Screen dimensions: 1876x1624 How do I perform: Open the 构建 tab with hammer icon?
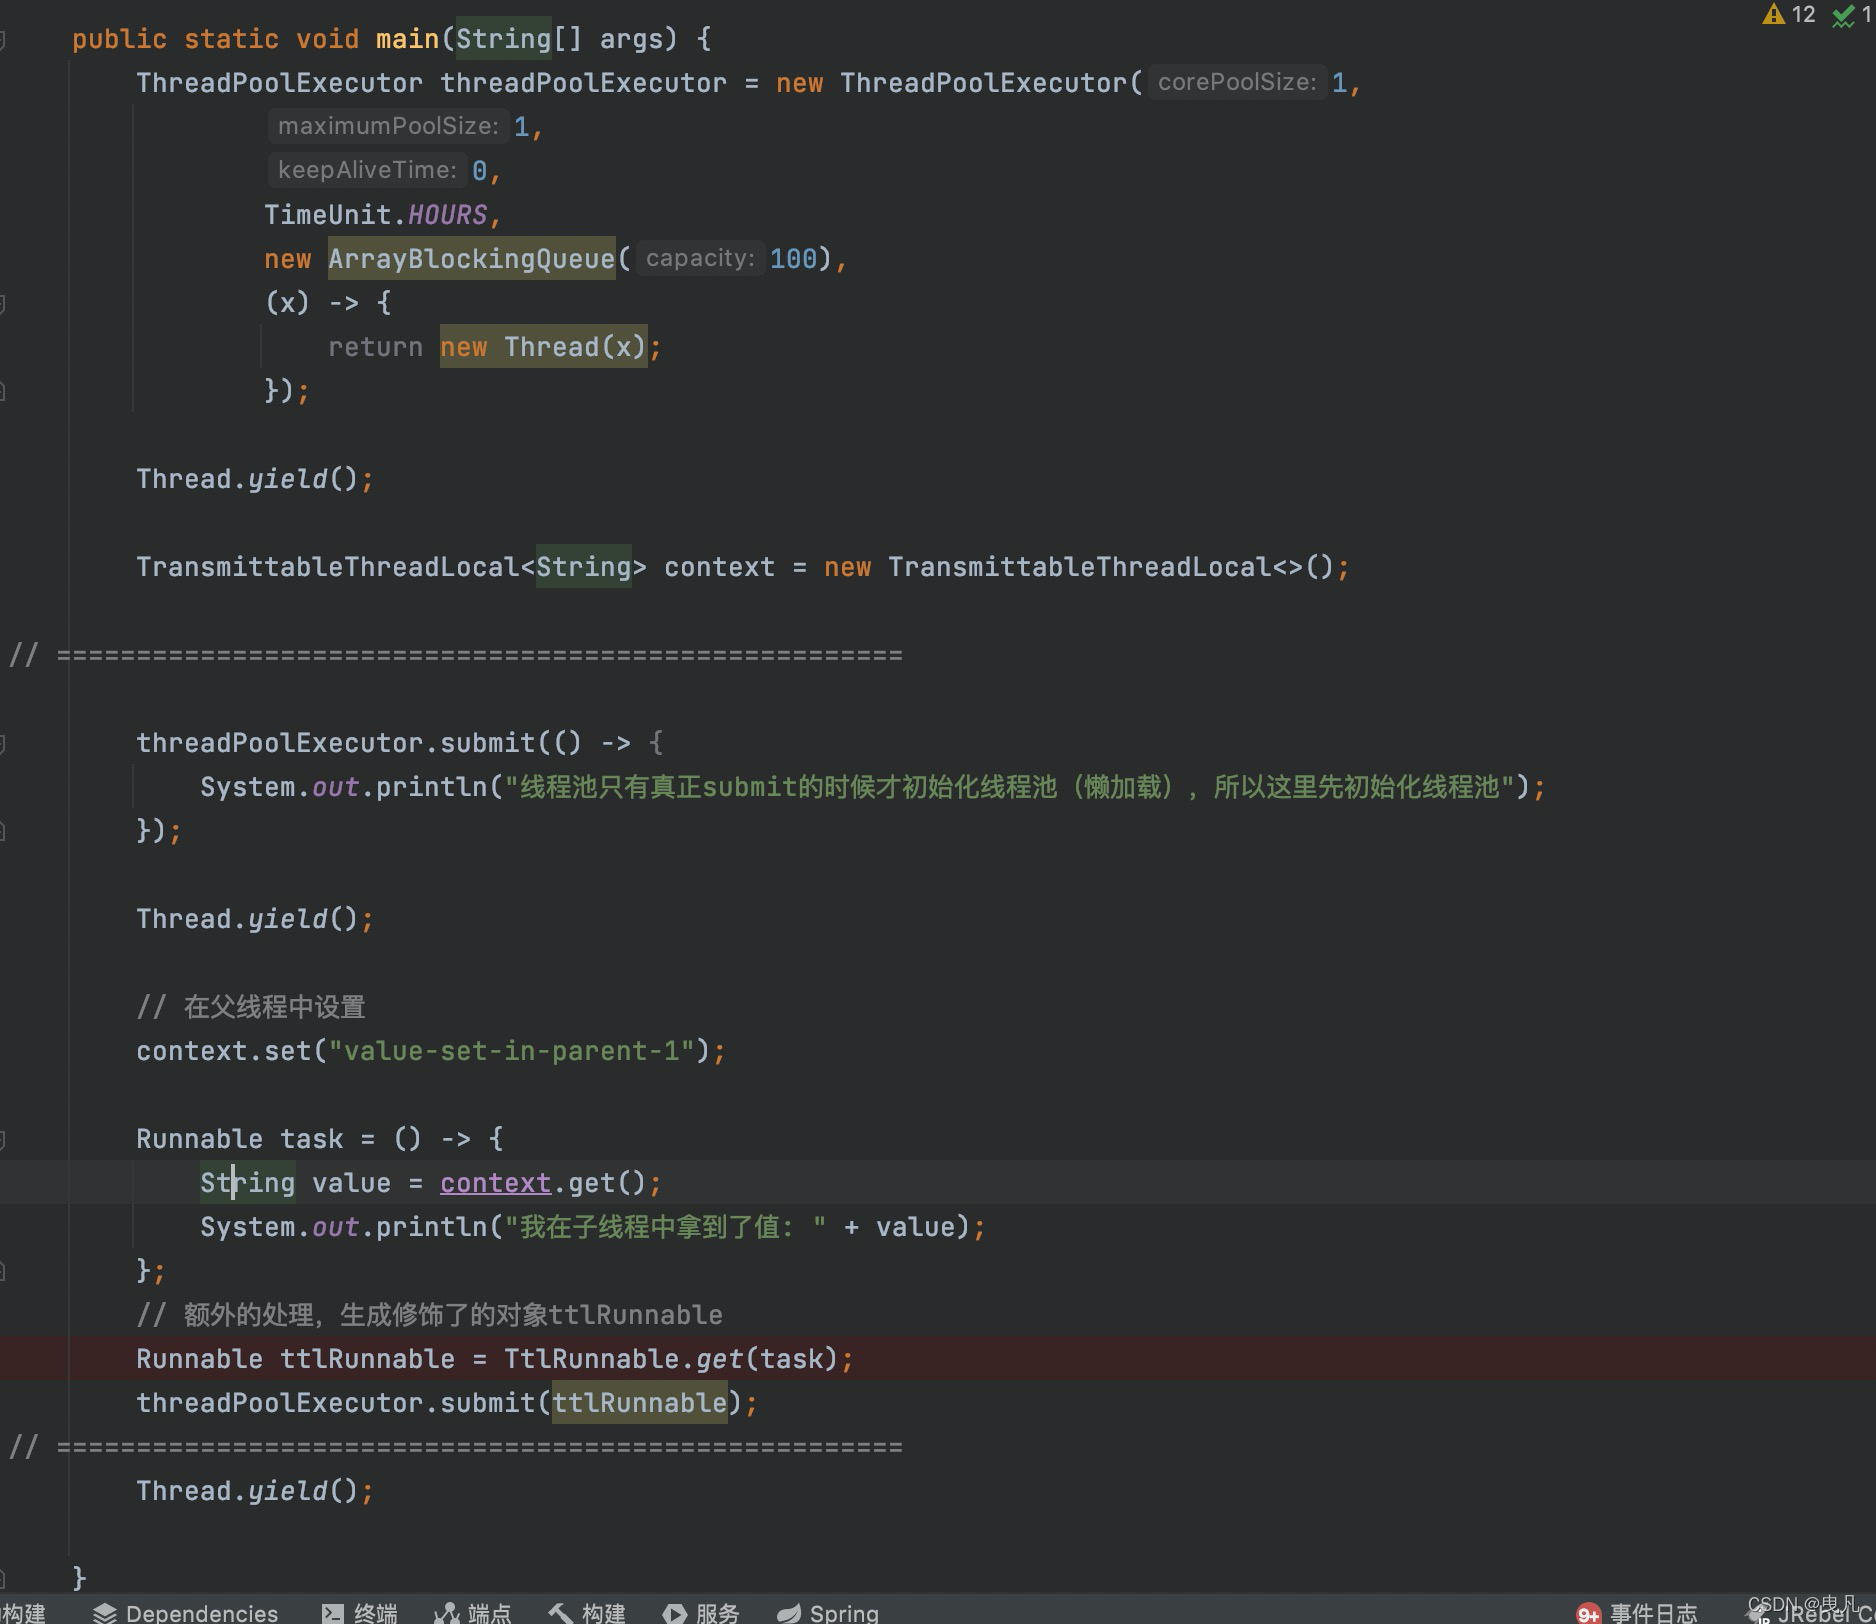pyautogui.click(x=586, y=1612)
